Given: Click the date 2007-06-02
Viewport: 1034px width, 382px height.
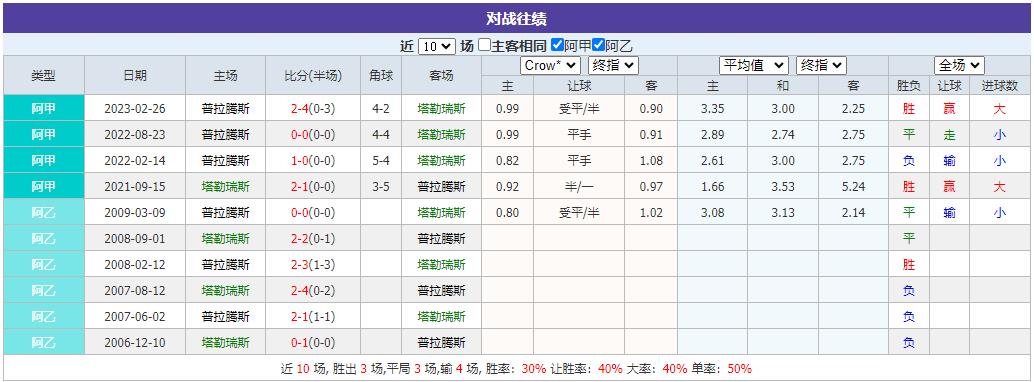Looking at the screenshot, I should tap(135, 317).
